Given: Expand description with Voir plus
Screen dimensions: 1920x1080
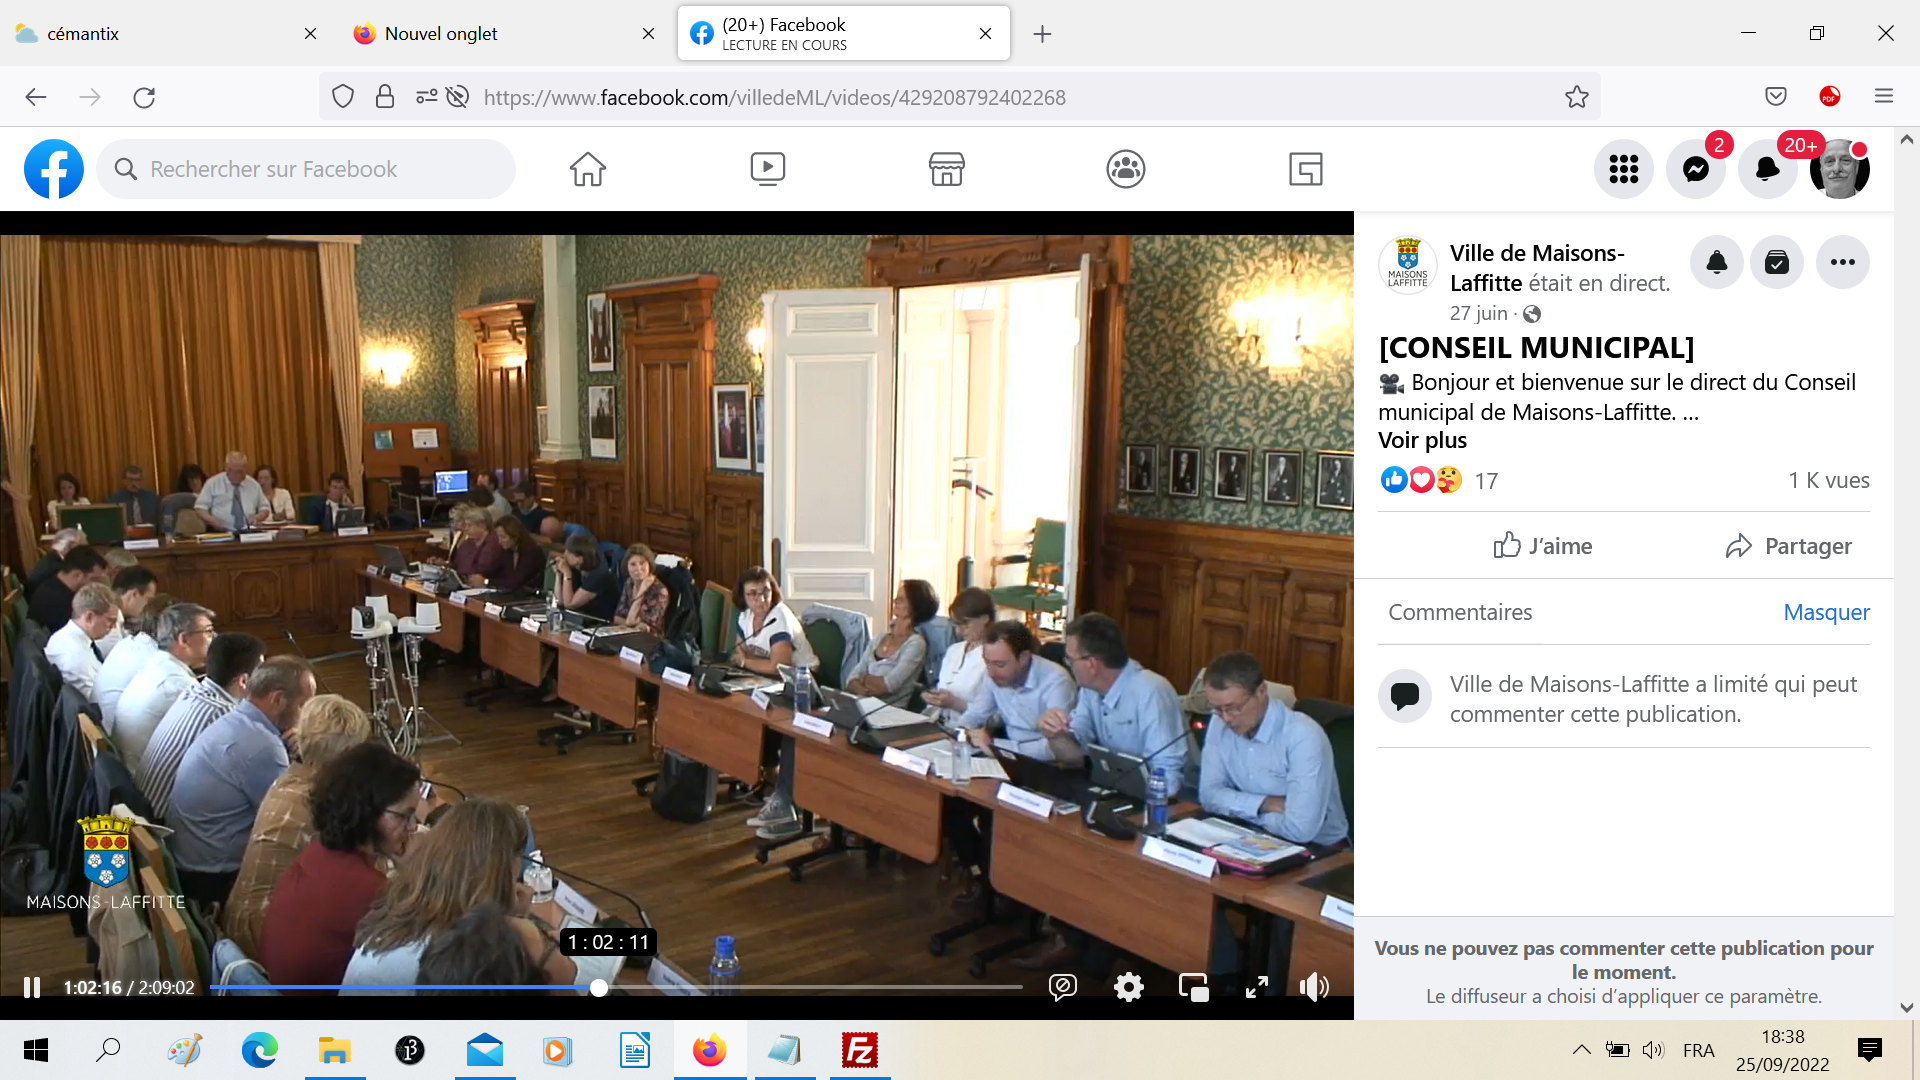Looking at the screenshot, I should (x=1422, y=440).
